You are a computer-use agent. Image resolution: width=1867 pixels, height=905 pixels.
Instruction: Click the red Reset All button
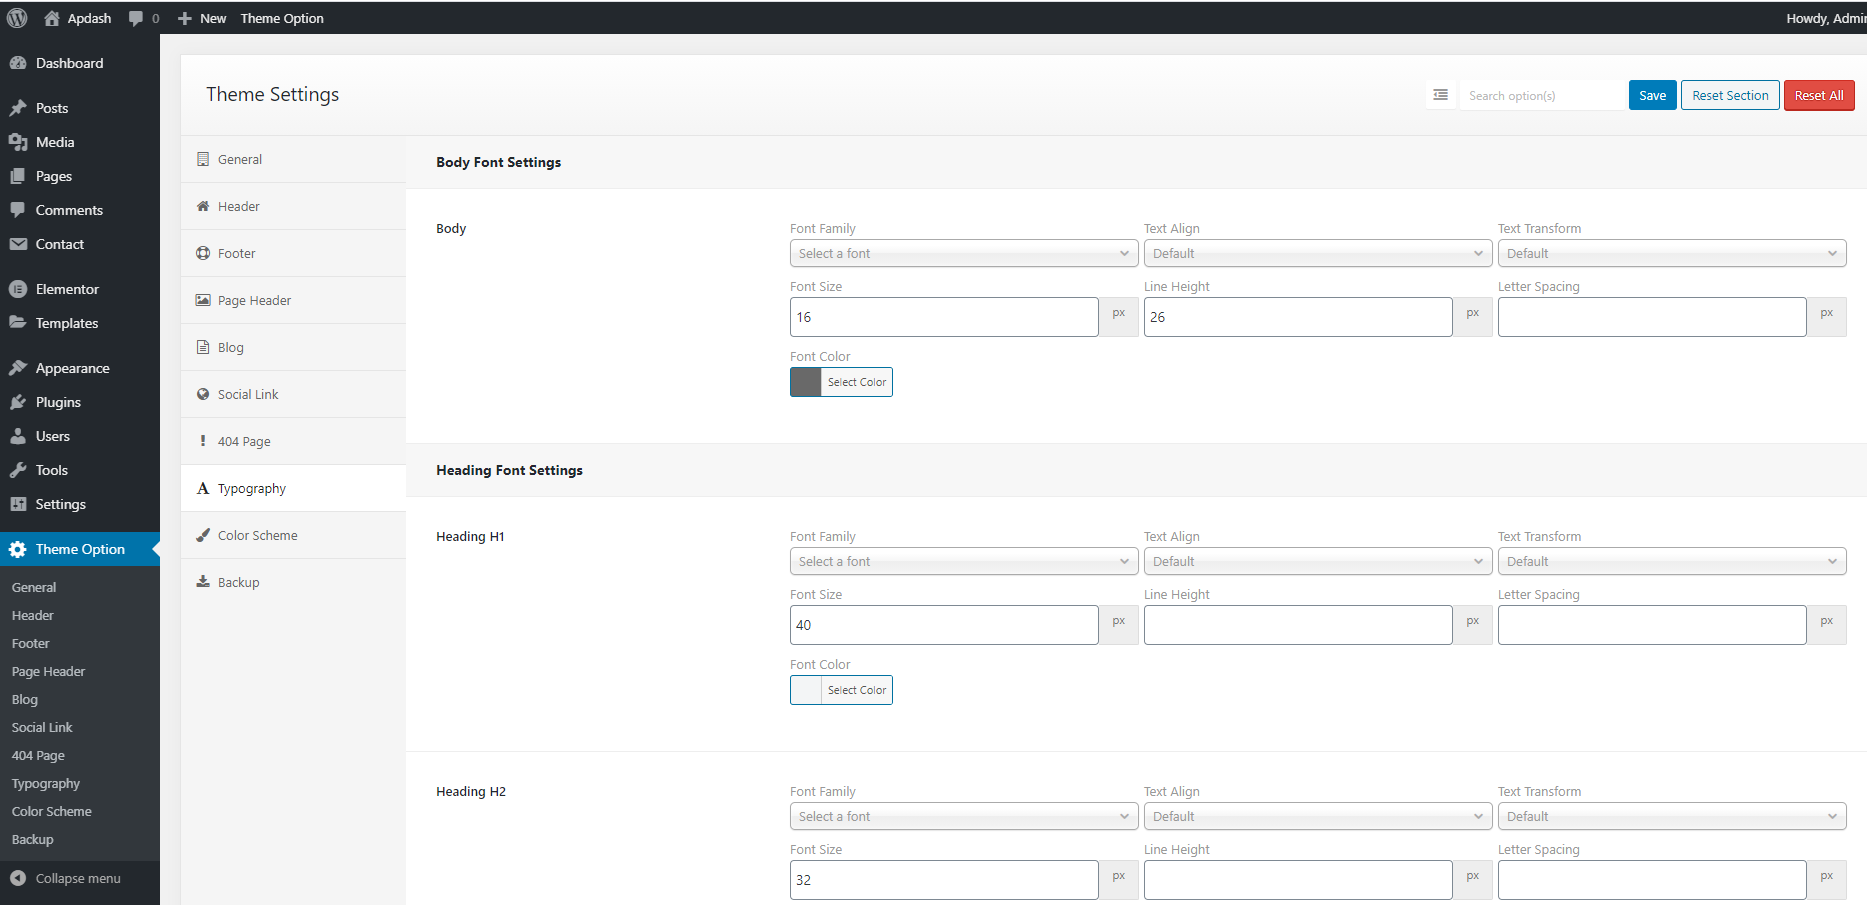[1818, 95]
